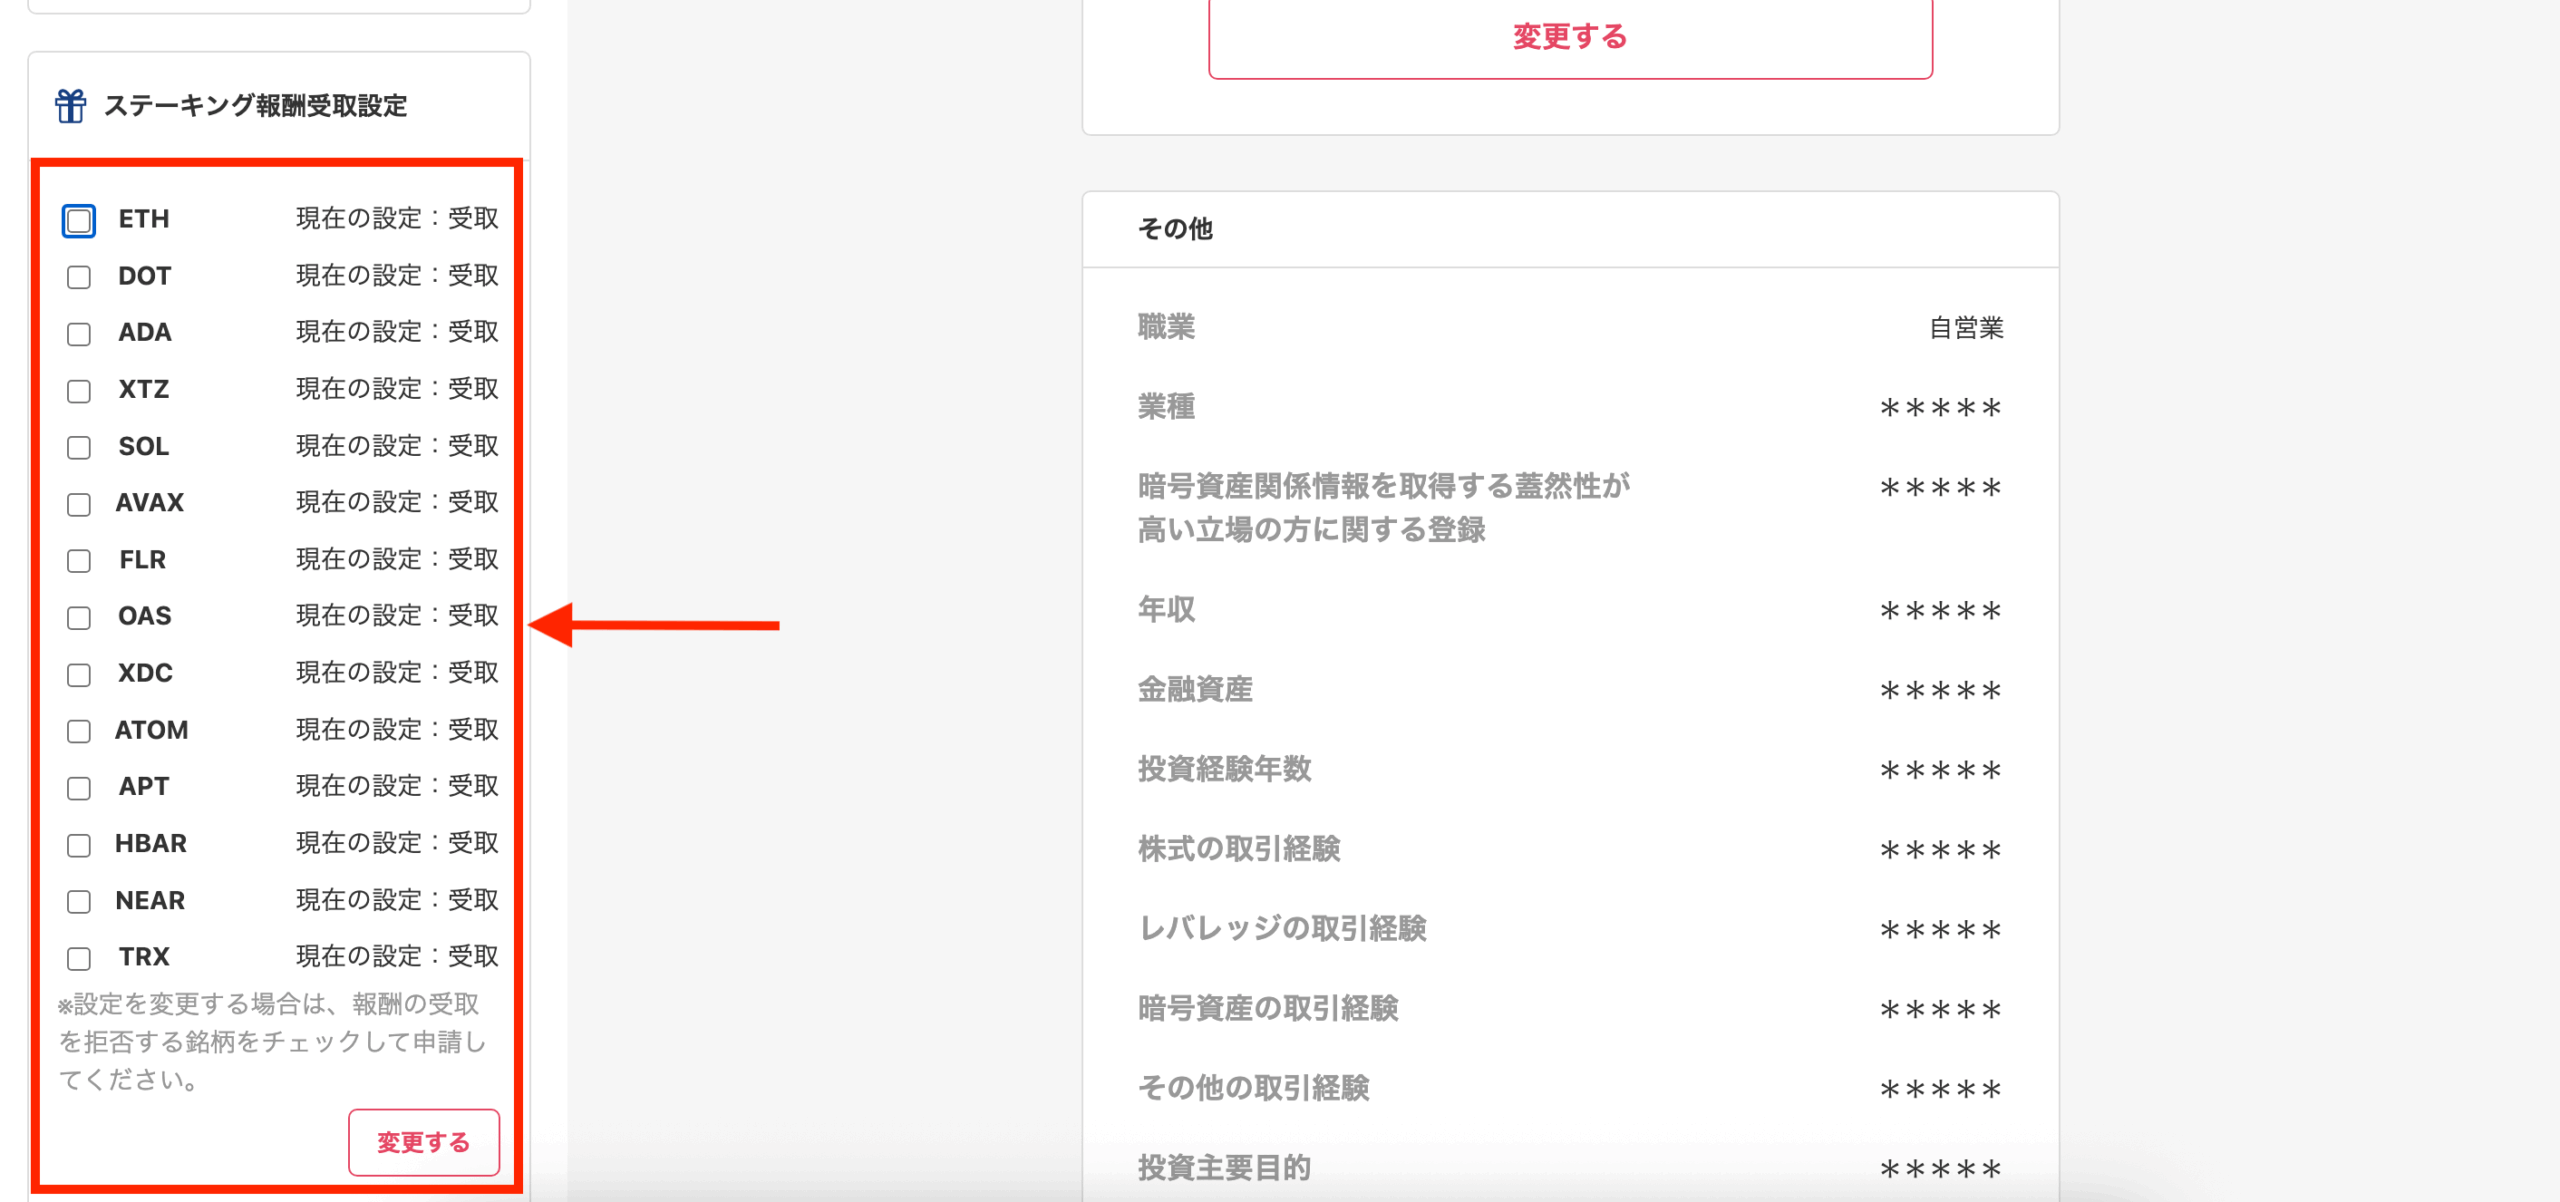
Task: Tick the OAS checkbox
Action: 79,618
